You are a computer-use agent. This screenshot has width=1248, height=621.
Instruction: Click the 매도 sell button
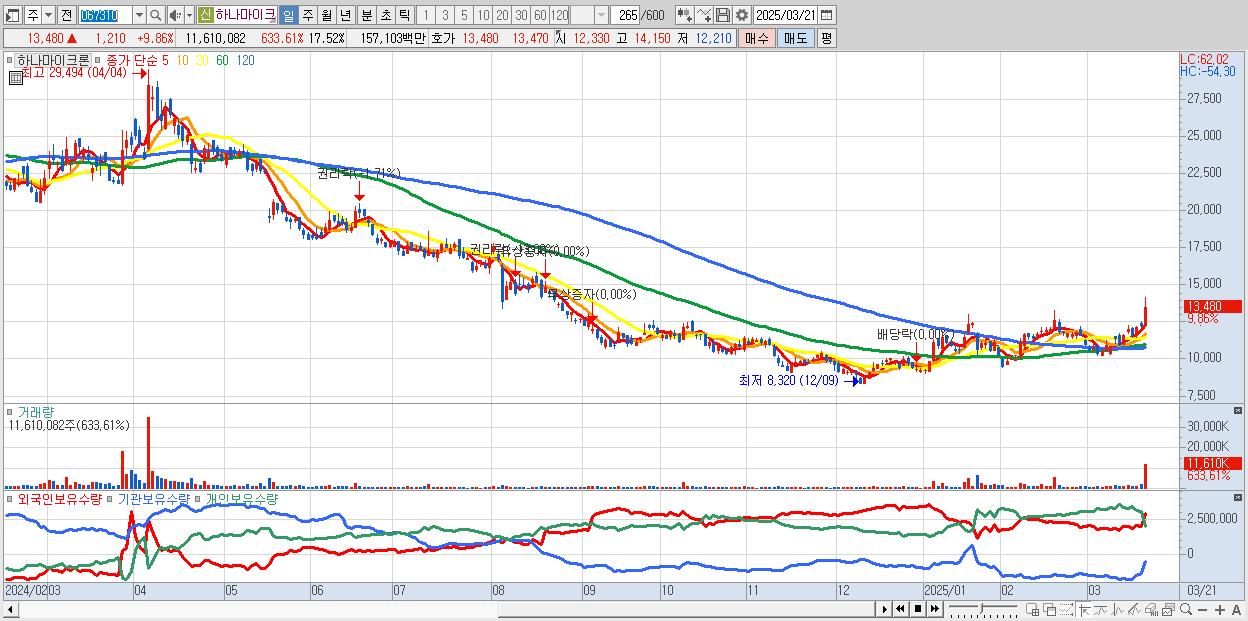tap(795, 38)
